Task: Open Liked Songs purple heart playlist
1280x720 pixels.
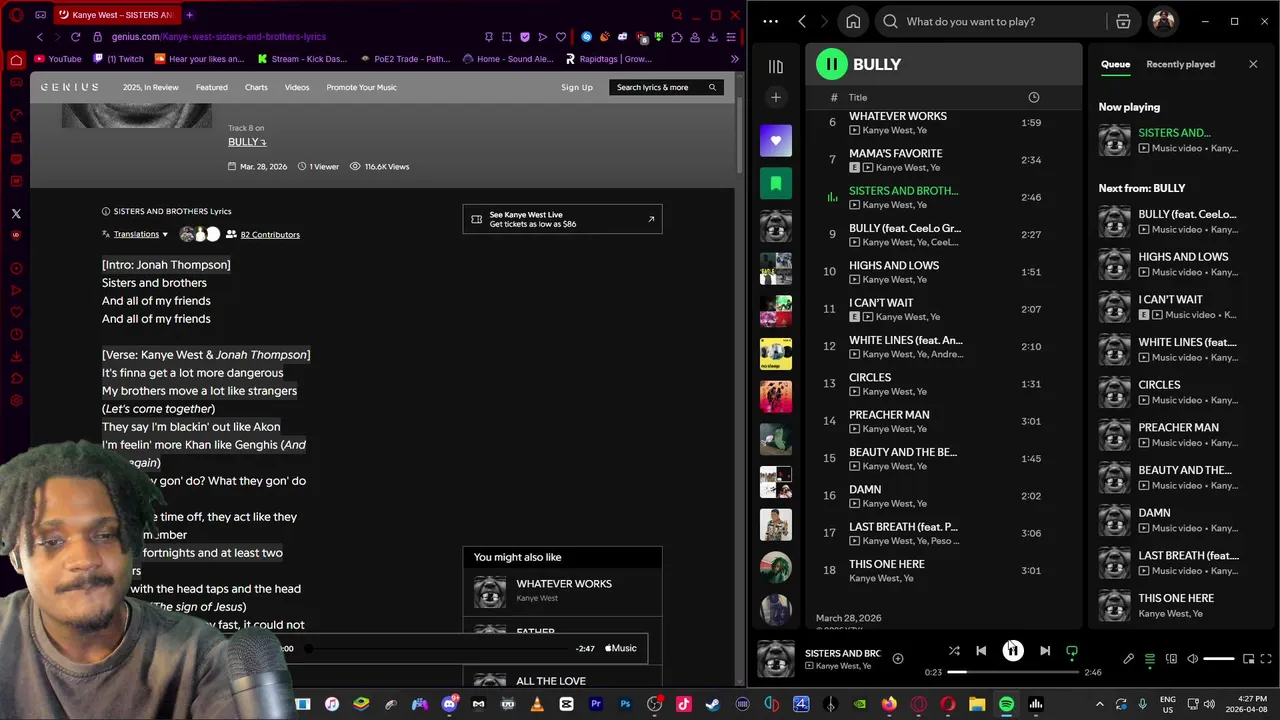Action: [775, 141]
